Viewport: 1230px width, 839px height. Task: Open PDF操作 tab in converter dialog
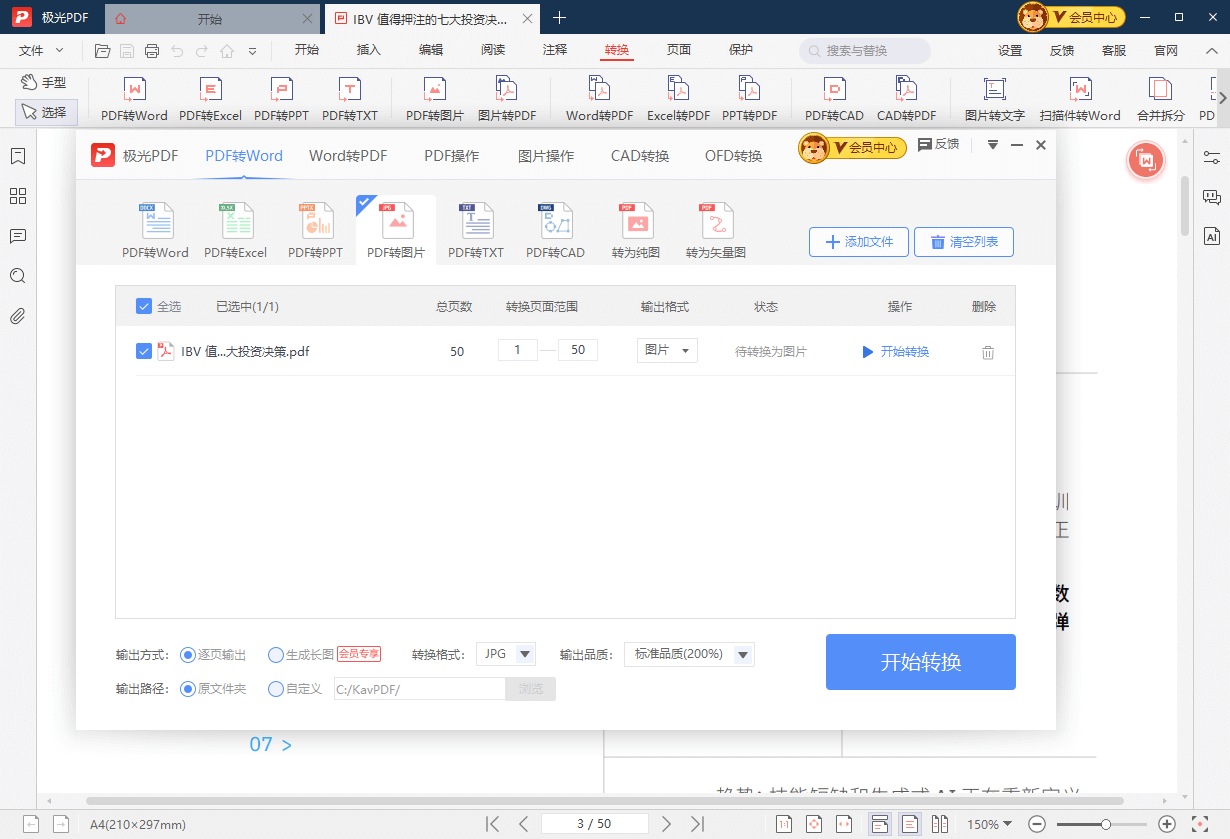click(452, 156)
